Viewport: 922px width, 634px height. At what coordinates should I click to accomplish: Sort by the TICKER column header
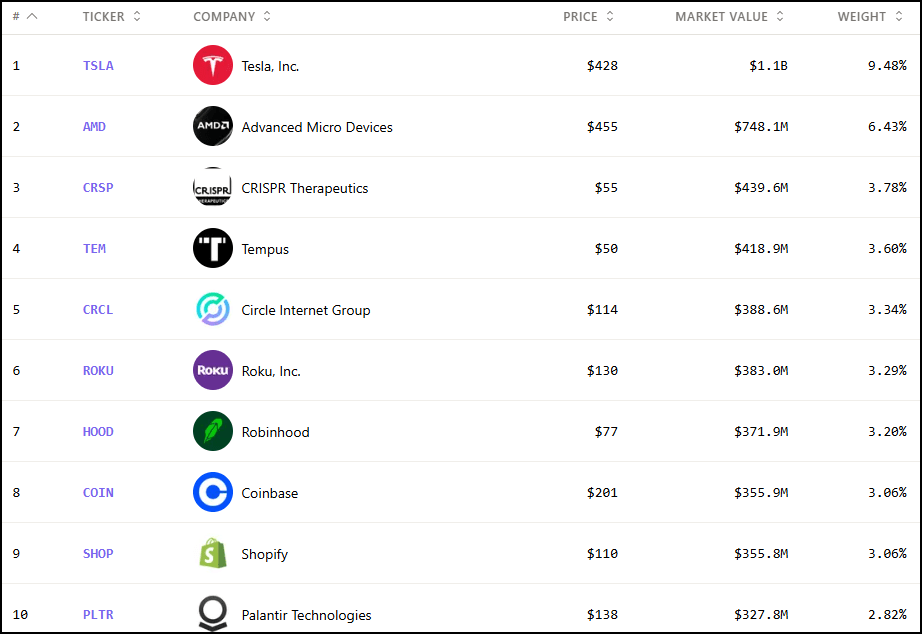(x=112, y=16)
